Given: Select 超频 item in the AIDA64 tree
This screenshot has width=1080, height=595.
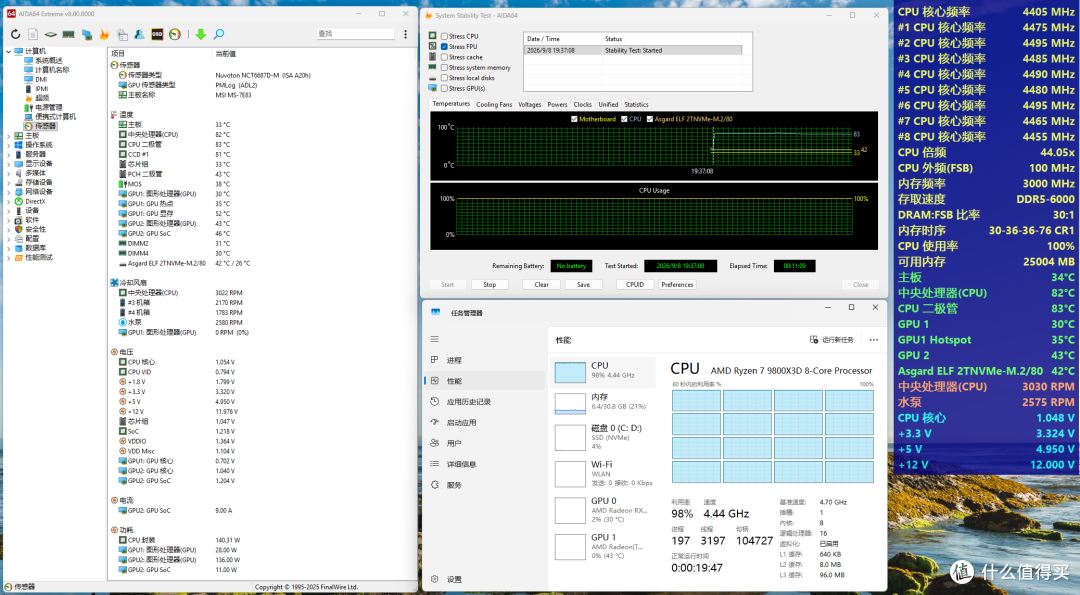Looking at the screenshot, I should click(x=42, y=98).
